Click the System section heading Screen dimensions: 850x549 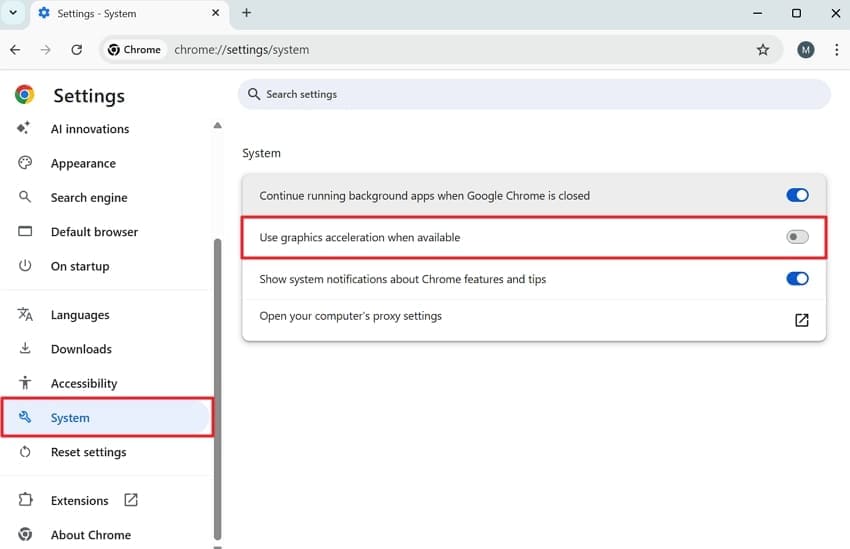click(x=261, y=153)
